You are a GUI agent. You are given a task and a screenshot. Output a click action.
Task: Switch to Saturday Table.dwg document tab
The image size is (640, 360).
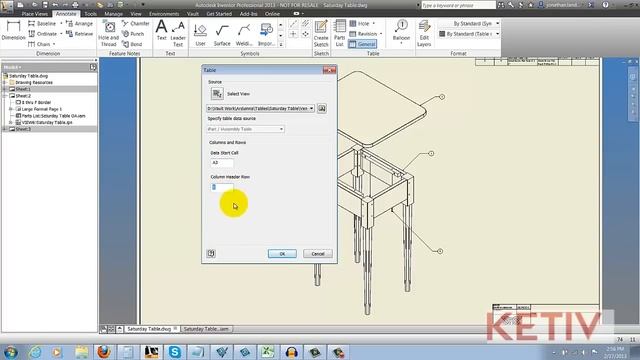coord(149,329)
